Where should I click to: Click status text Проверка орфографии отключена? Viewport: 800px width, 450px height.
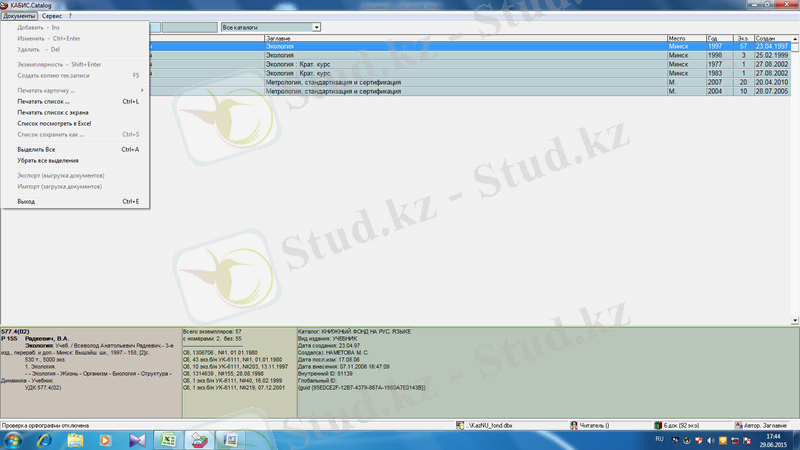[45, 426]
